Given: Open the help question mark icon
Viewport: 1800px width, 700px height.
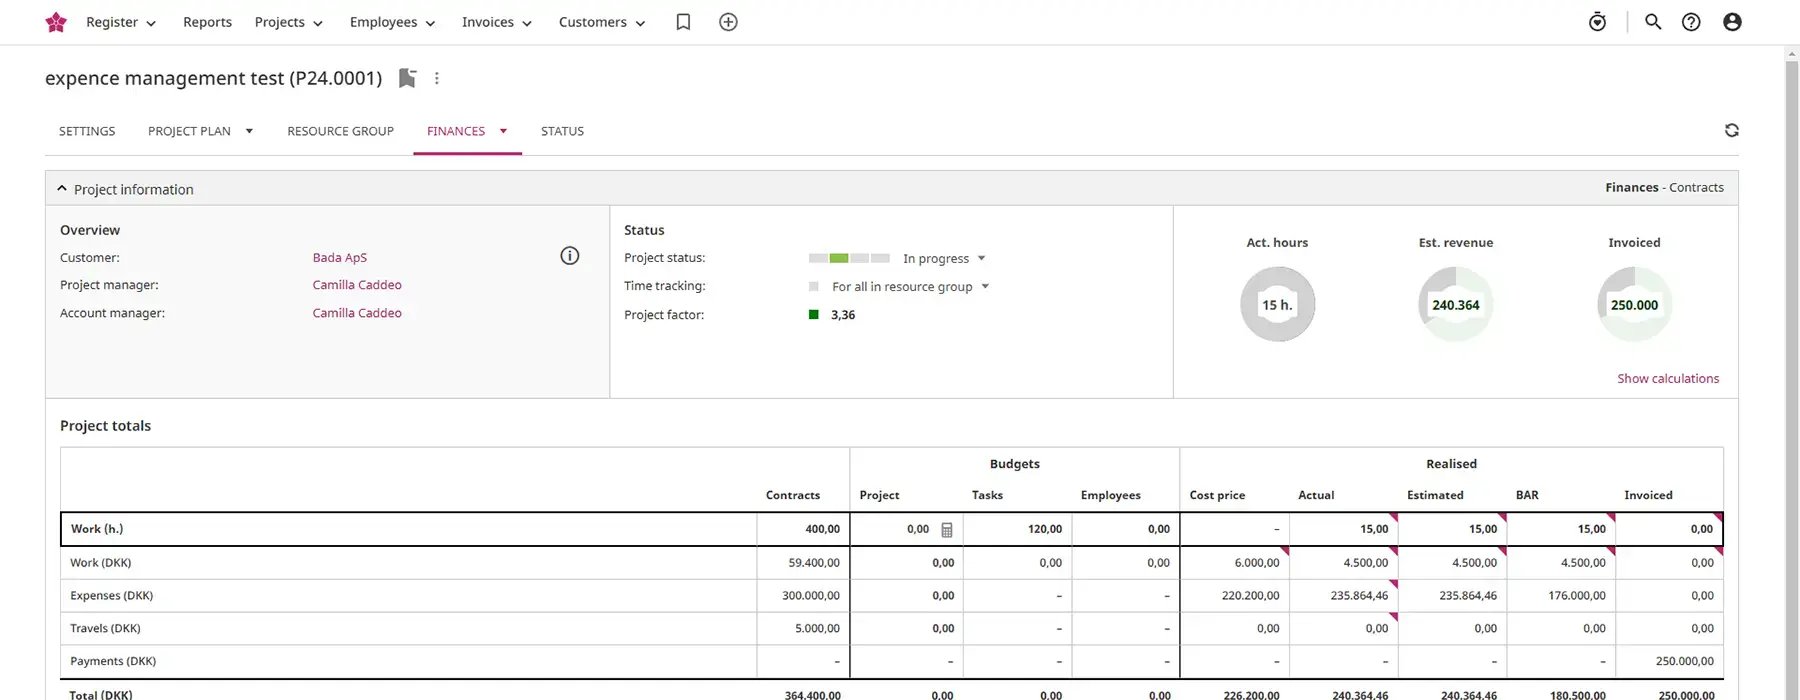Looking at the screenshot, I should click(x=1691, y=22).
